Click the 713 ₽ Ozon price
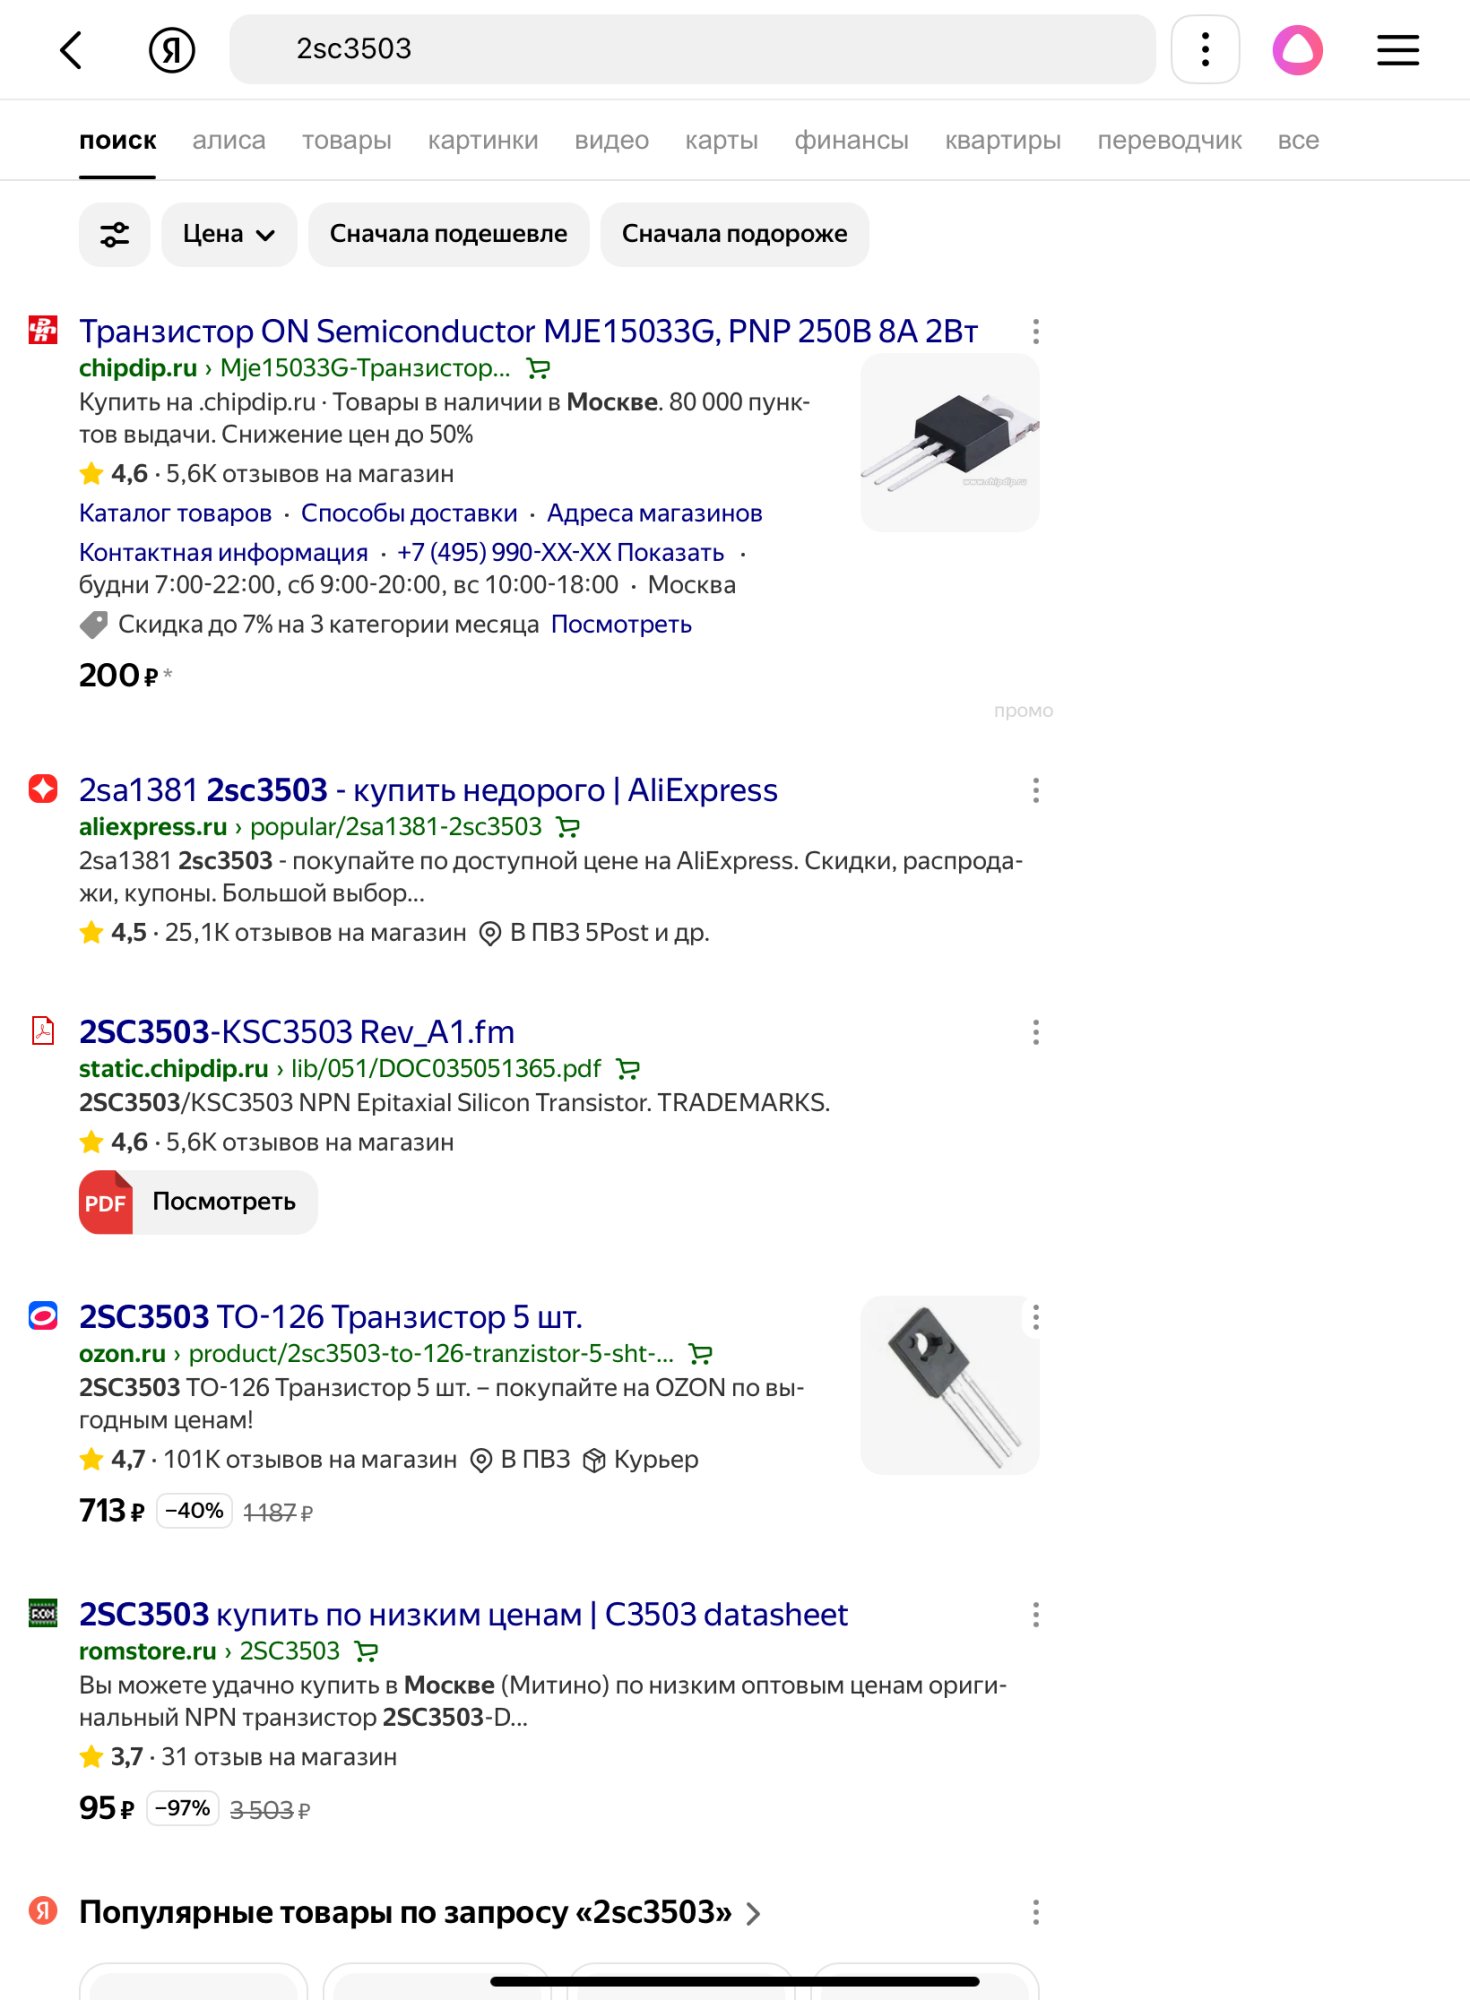Image resolution: width=1470 pixels, height=2000 pixels. [x=112, y=1510]
